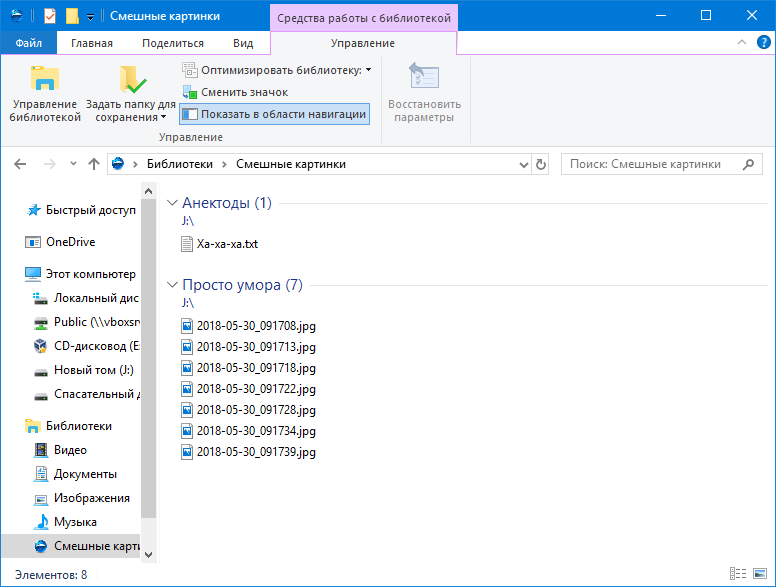Switch to the Вид ribbon tab
The height and width of the screenshot is (587, 776).
pos(243,43)
